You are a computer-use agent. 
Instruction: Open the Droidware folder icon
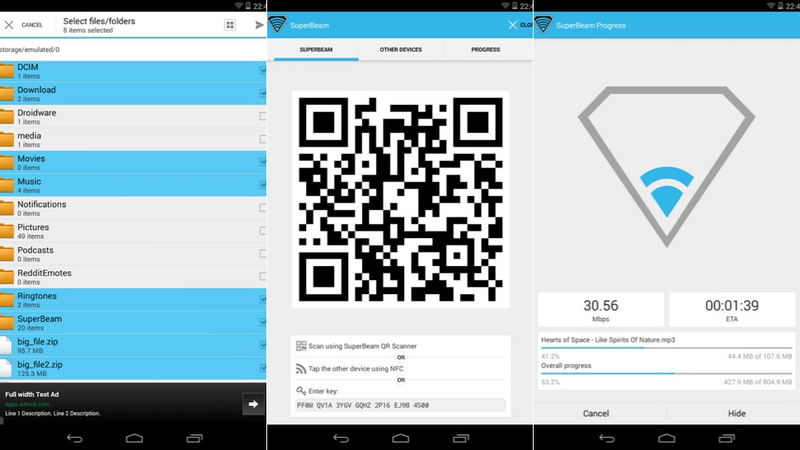tap(7, 116)
